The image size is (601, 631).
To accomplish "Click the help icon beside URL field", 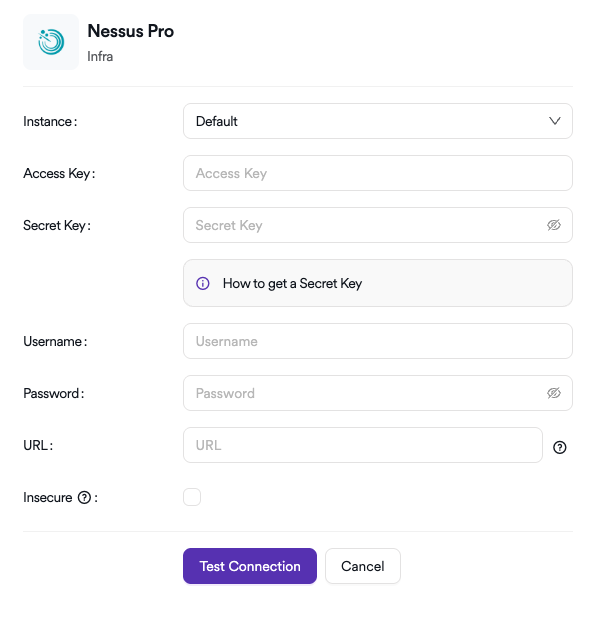I will pos(560,447).
